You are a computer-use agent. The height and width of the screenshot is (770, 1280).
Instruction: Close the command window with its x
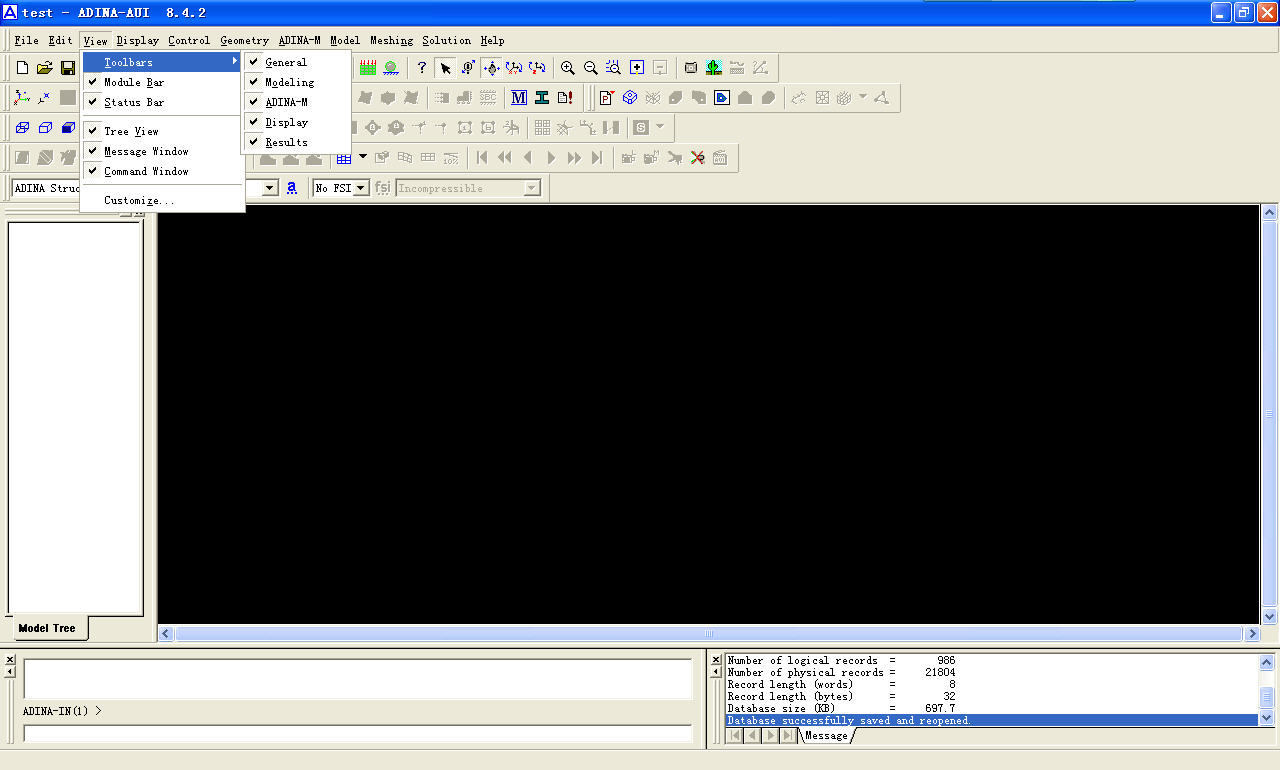coord(10,660)
